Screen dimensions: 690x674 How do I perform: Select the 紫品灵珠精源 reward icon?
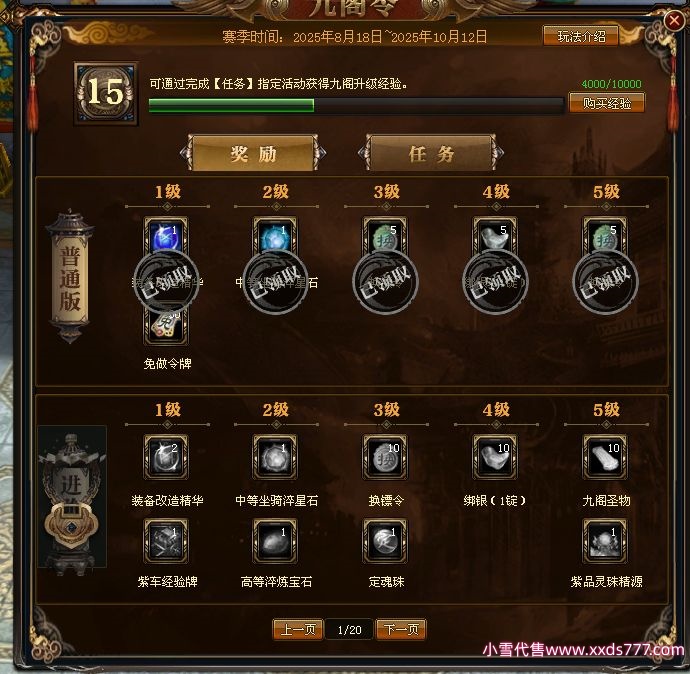[x=605, y=541]
